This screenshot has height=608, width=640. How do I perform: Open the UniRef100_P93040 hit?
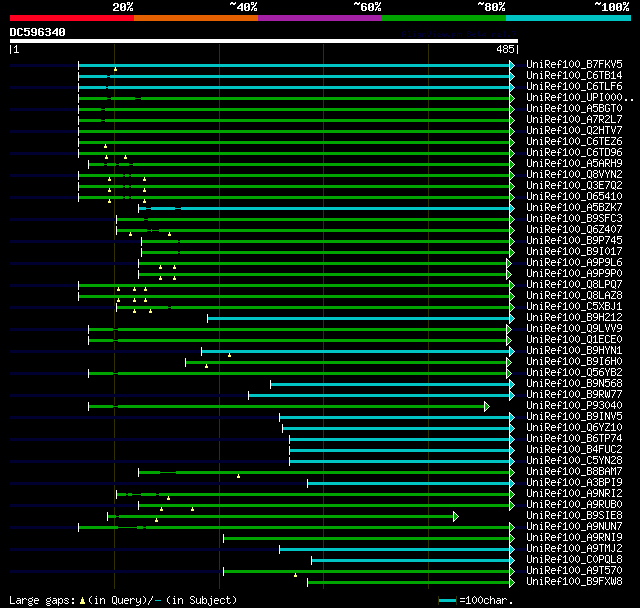coord(574,406)
